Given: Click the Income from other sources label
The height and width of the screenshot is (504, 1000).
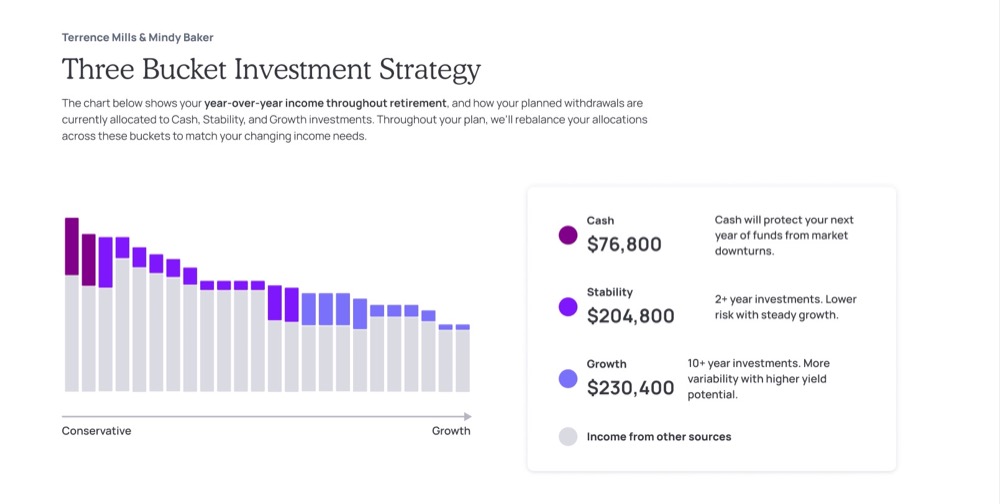Looking at the screenshot, I should 659,437.
